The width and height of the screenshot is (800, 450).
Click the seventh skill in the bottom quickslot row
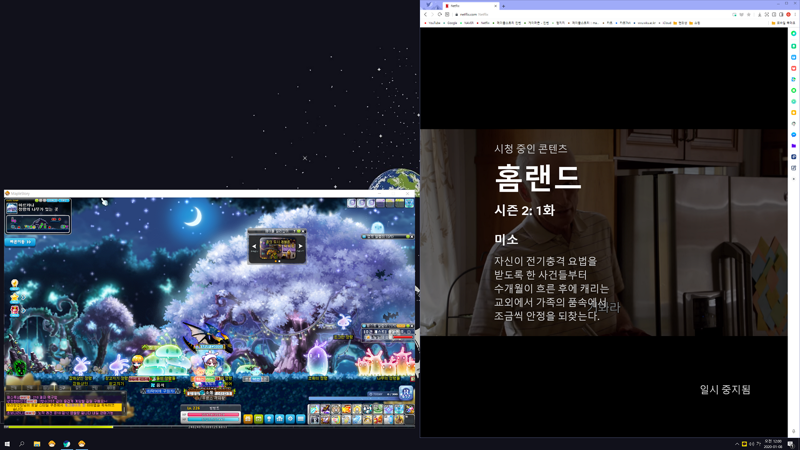[378, 419]
